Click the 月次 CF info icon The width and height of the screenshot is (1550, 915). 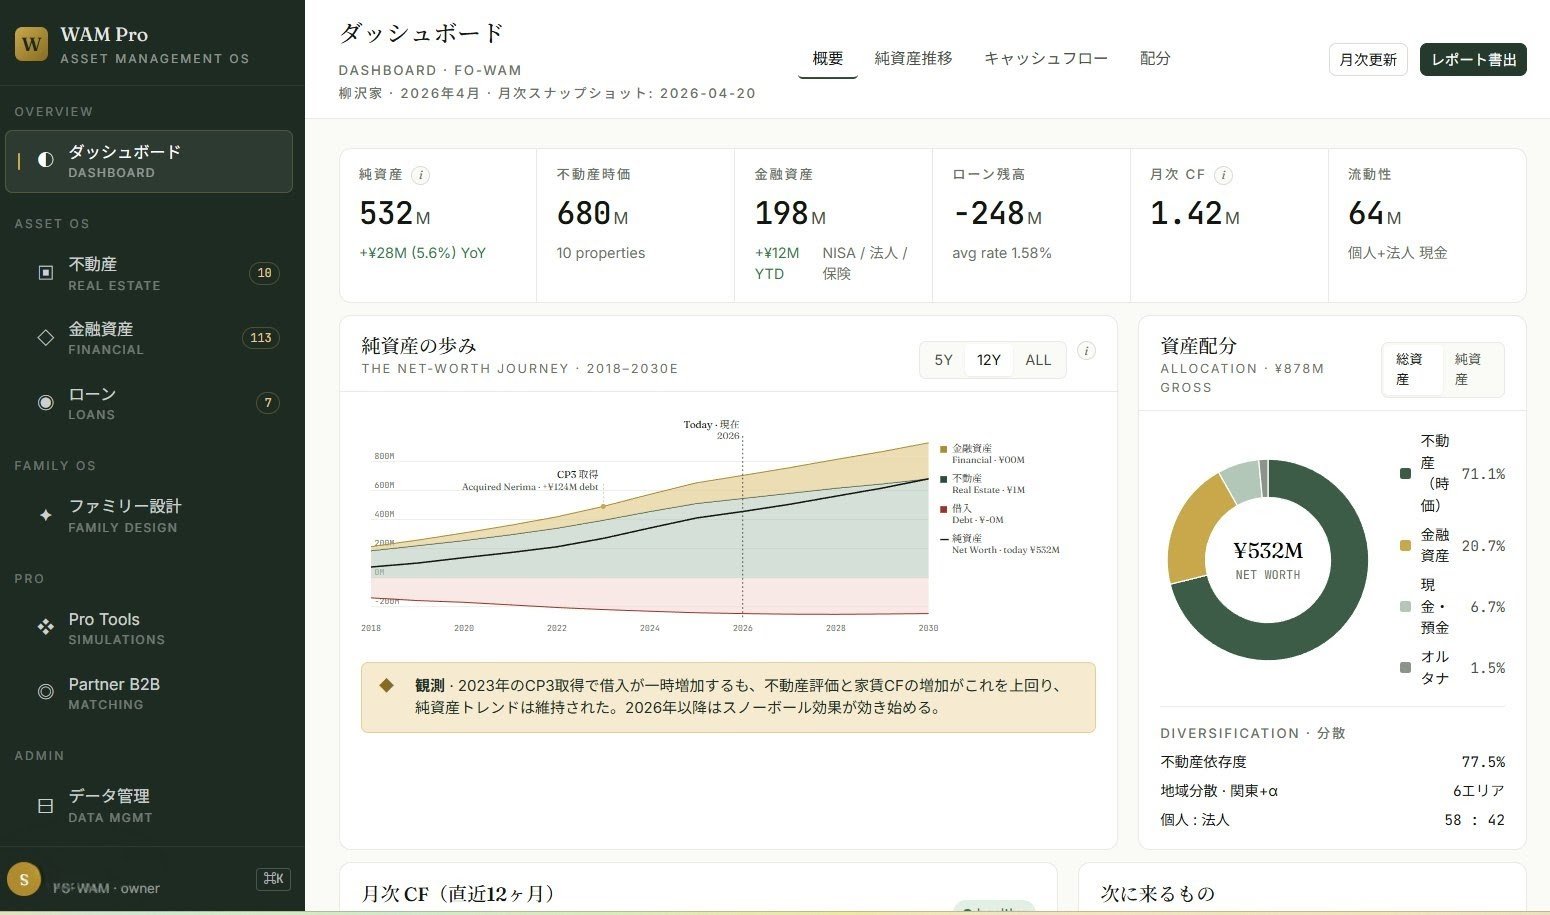point(1222,174)
